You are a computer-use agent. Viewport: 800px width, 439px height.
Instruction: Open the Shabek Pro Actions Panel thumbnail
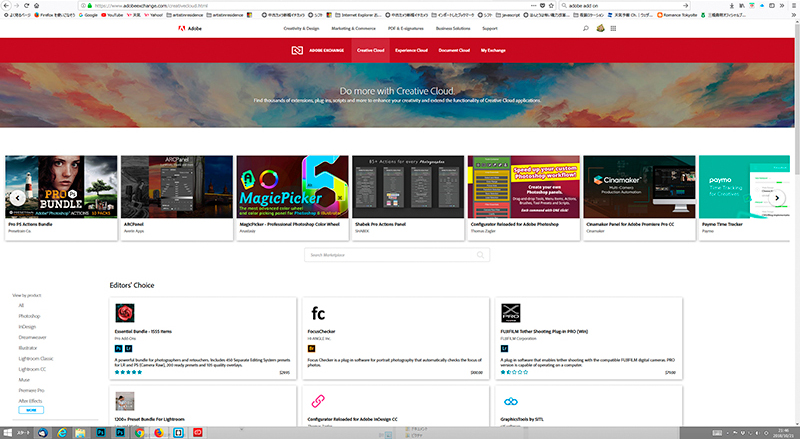pos(408,187)
